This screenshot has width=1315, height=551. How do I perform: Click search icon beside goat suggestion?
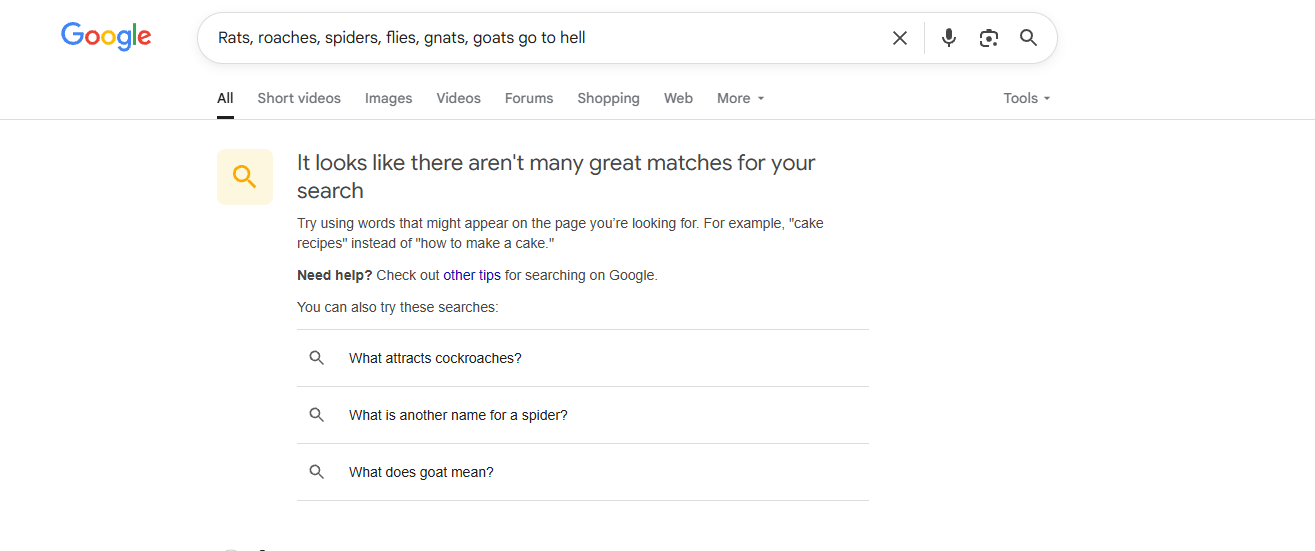tap(317, 472)
